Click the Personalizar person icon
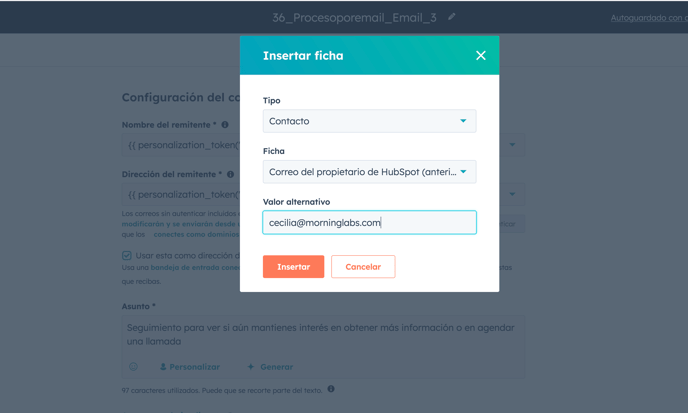 pyautogui.click(x=164, y=367)
